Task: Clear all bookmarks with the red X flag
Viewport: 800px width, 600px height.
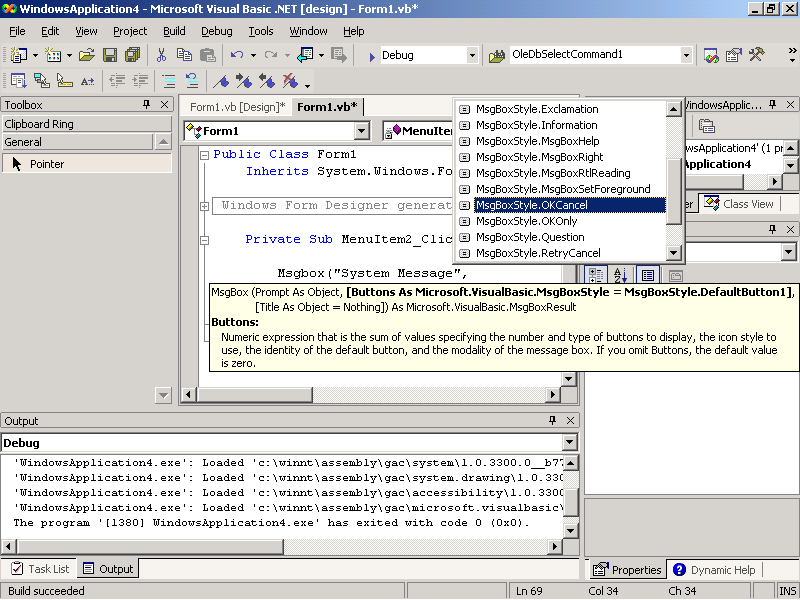Action: click(290, 81)
